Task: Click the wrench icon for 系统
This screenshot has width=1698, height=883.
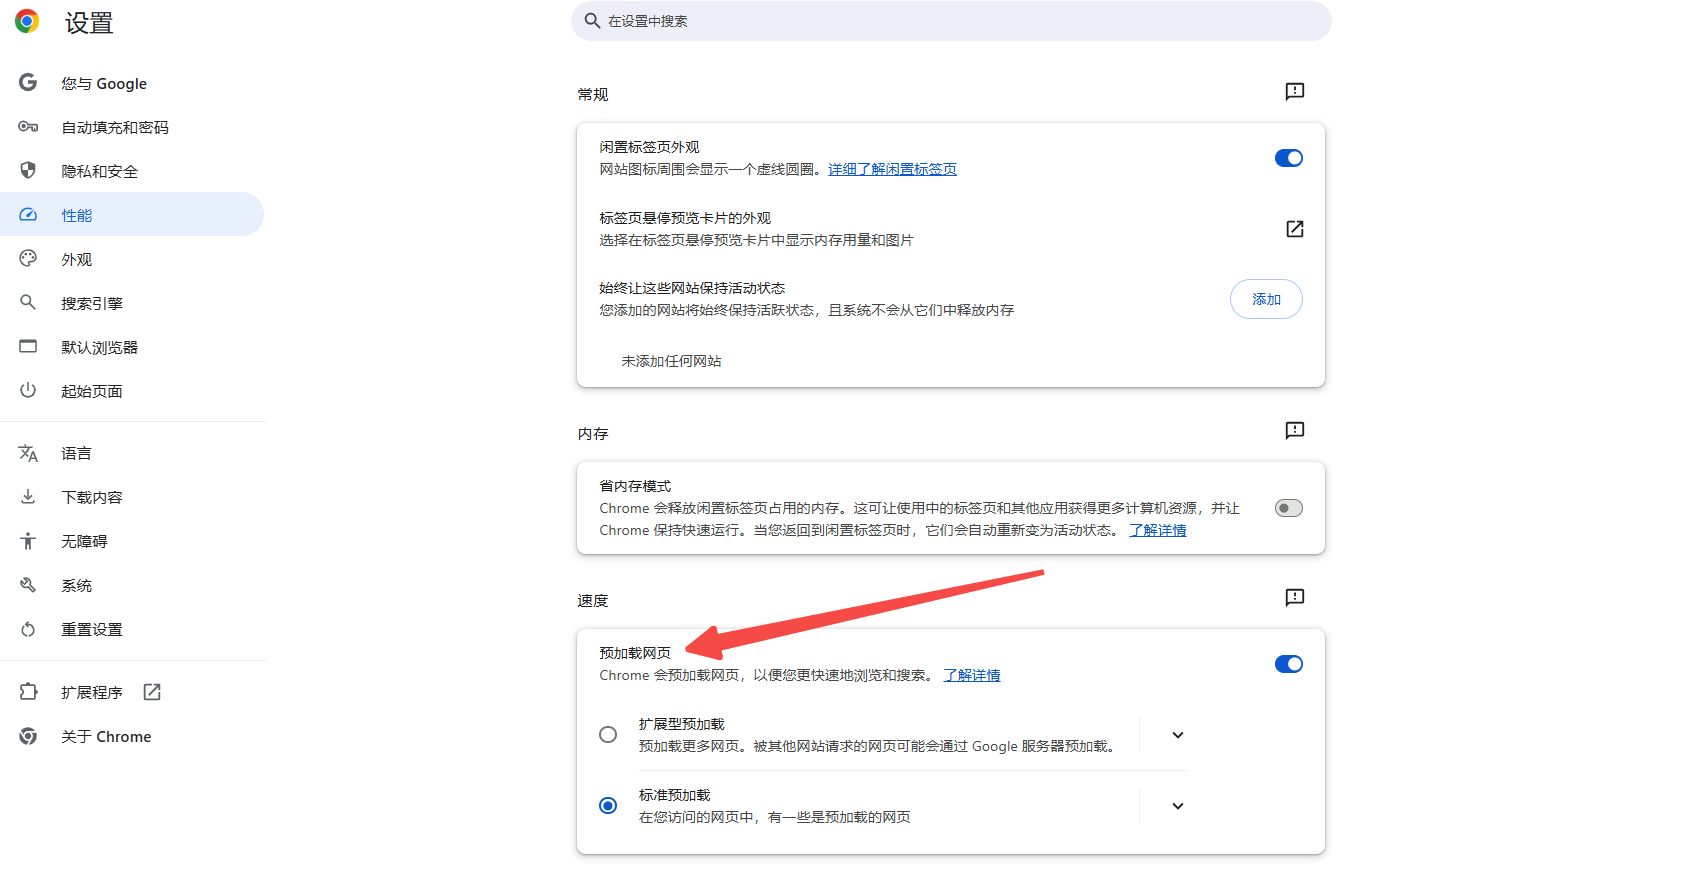Action: (28, 585)
